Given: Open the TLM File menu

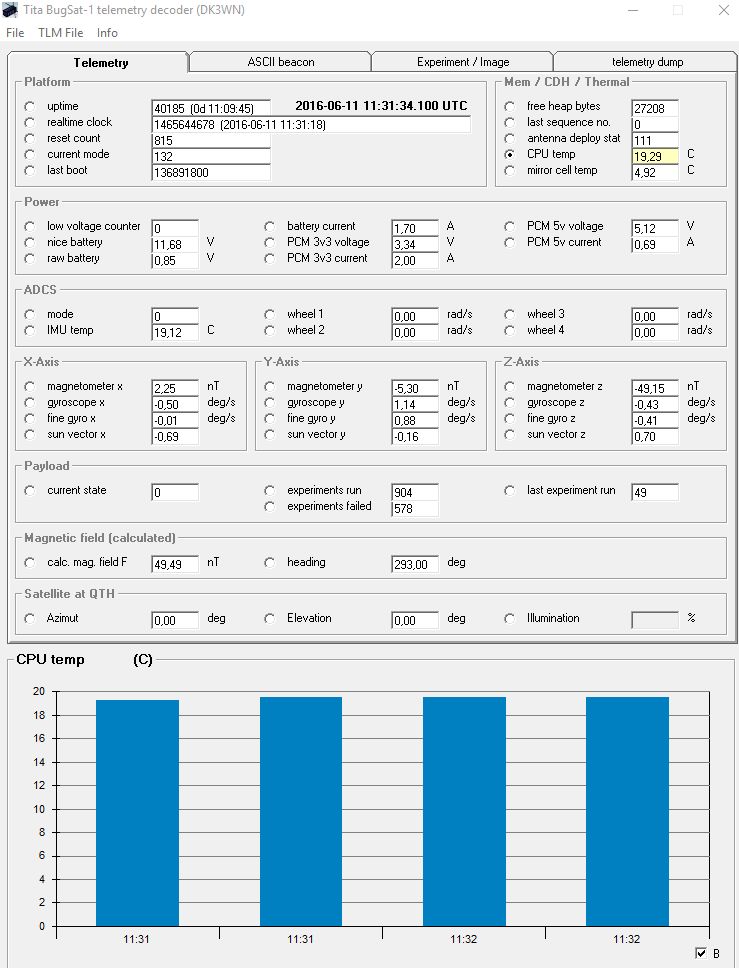Looking at the screenshot, I should coord(61,33).
